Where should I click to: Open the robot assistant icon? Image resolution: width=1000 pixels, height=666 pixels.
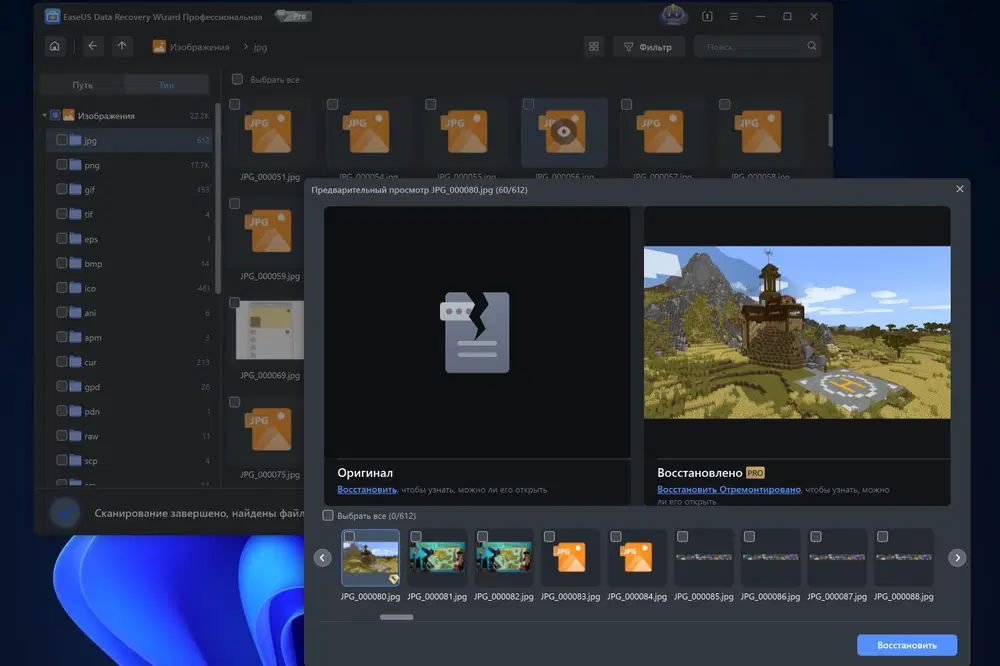tap(674, 16)
